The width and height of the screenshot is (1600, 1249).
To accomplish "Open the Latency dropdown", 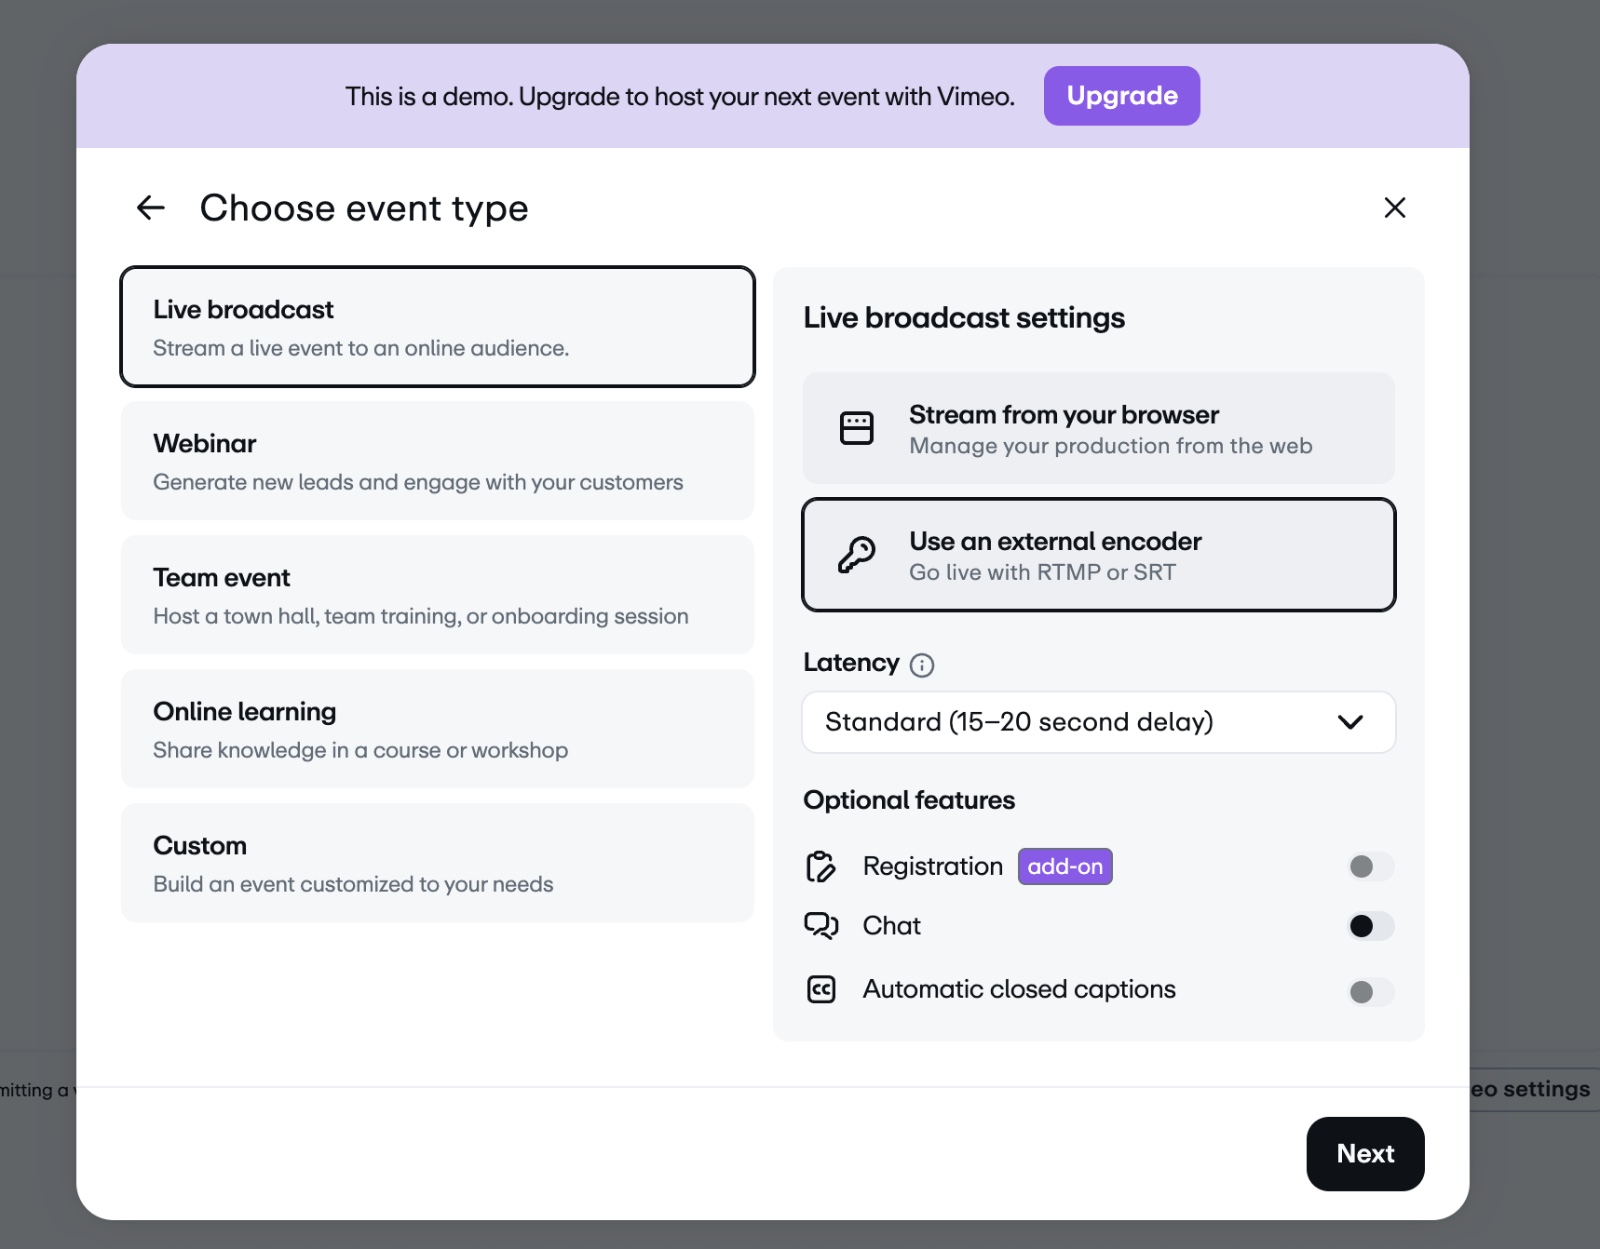I will (x=1098, y=722).
